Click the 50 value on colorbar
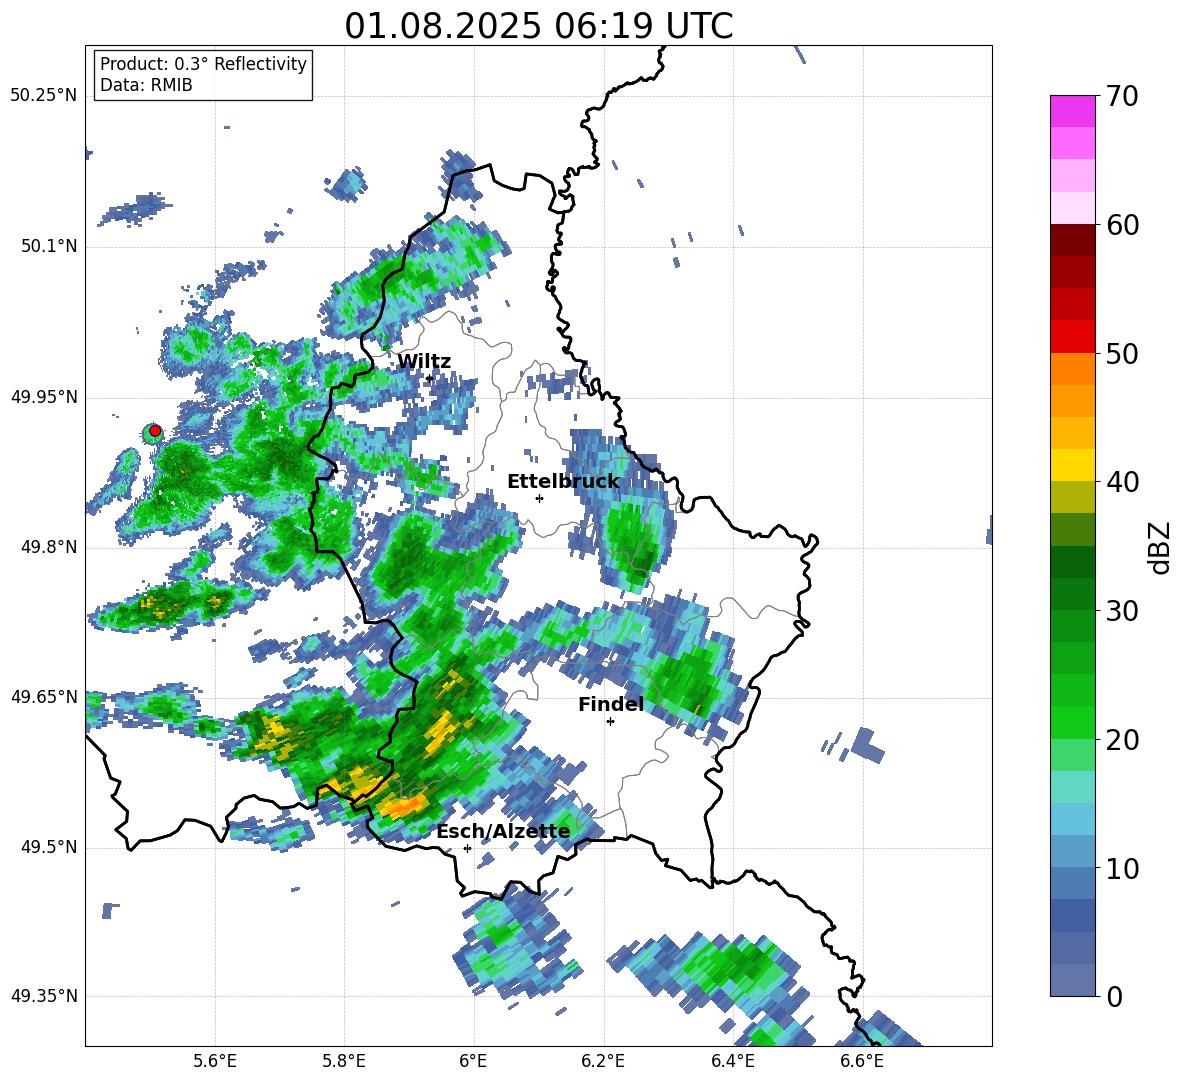 1122,353
